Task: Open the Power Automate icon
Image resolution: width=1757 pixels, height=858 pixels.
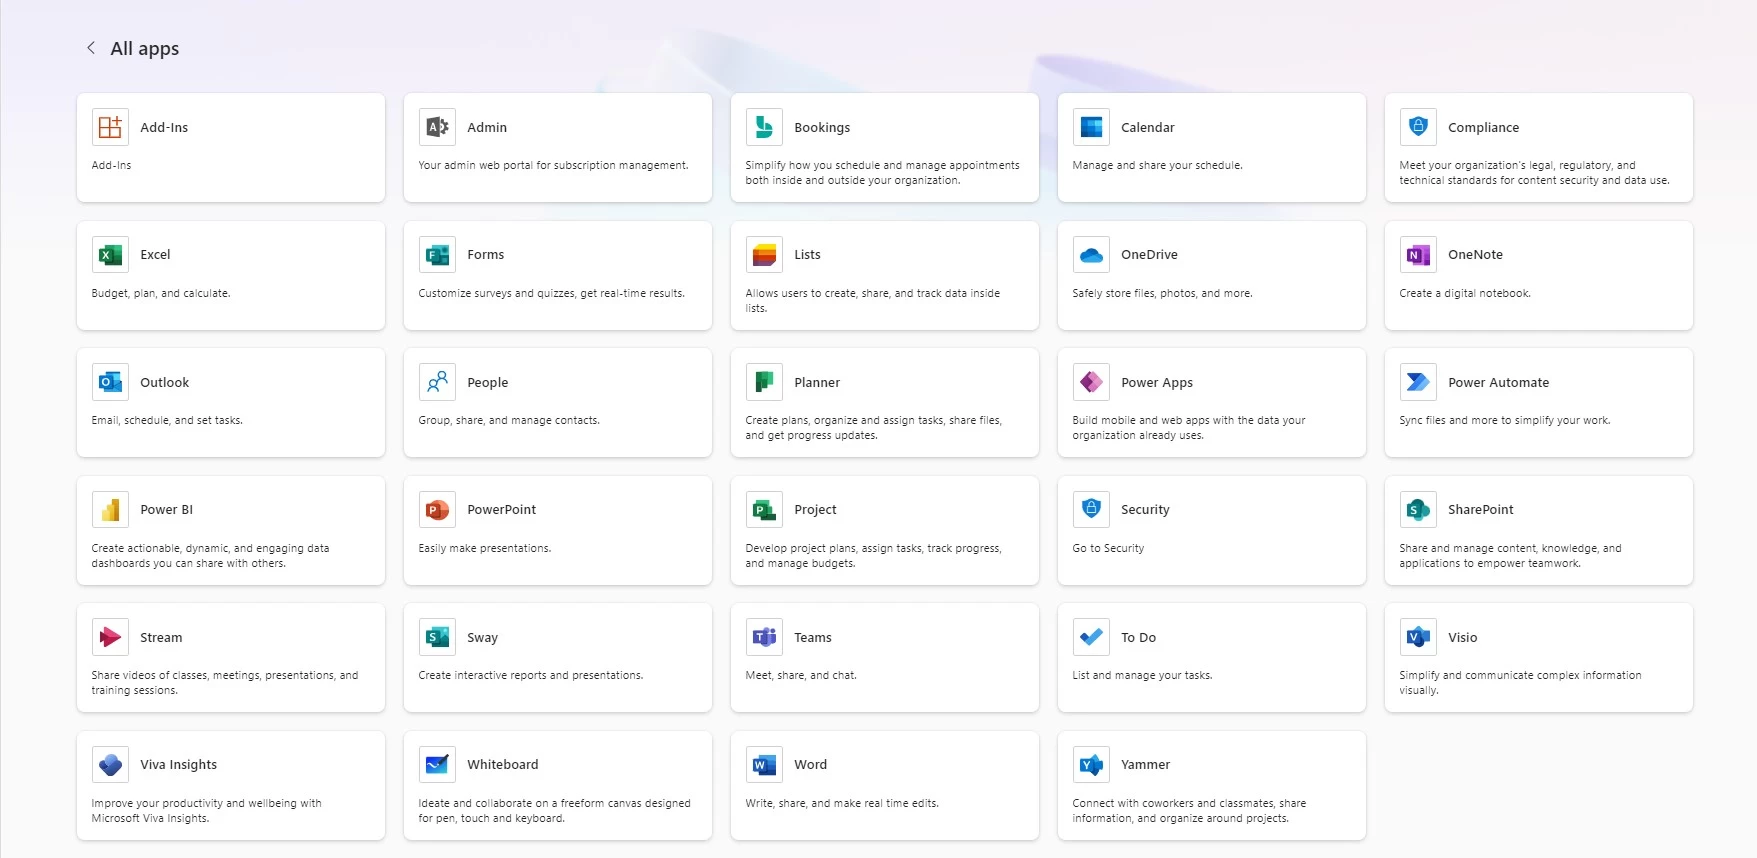Action: [1418, 382]
